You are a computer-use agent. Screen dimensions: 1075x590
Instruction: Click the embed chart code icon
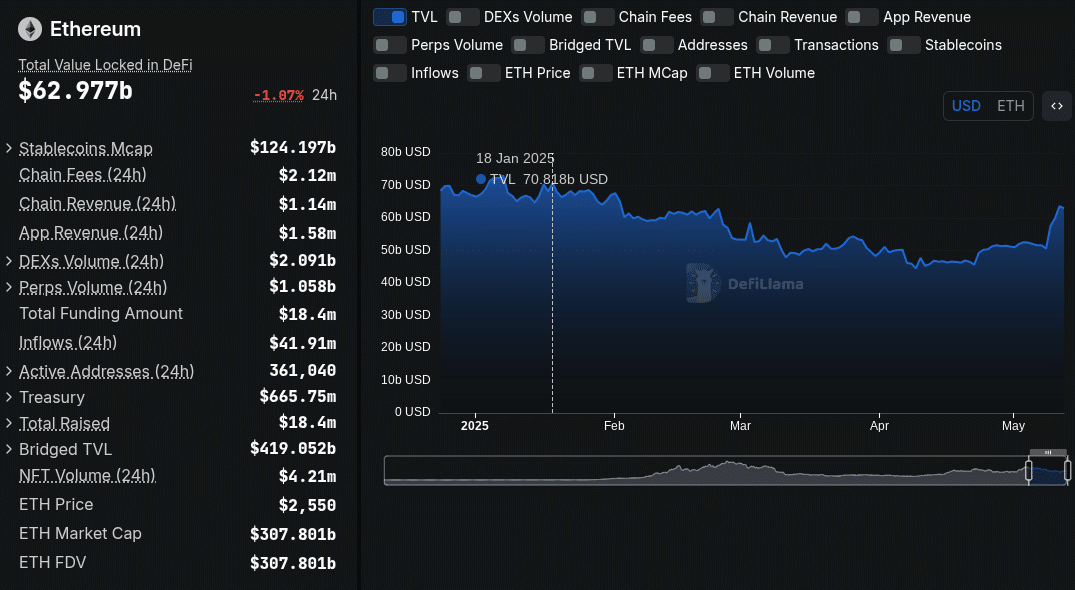click(x=1056, y=106)
